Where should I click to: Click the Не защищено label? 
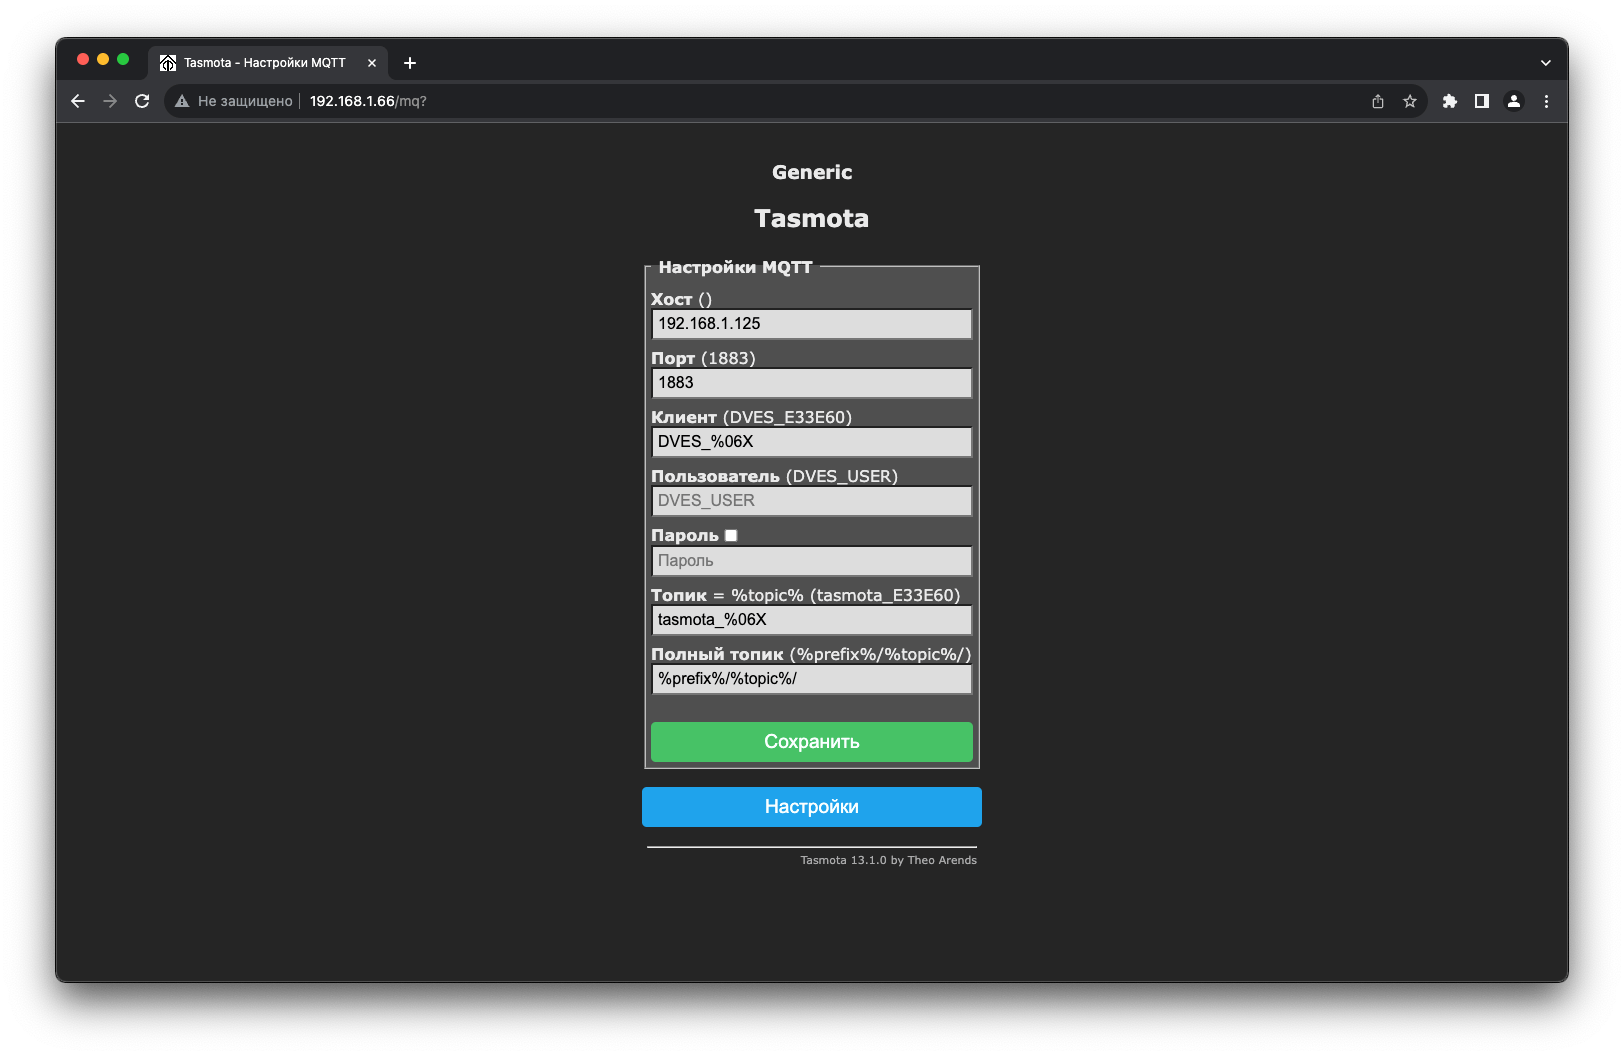coord(245,101)
